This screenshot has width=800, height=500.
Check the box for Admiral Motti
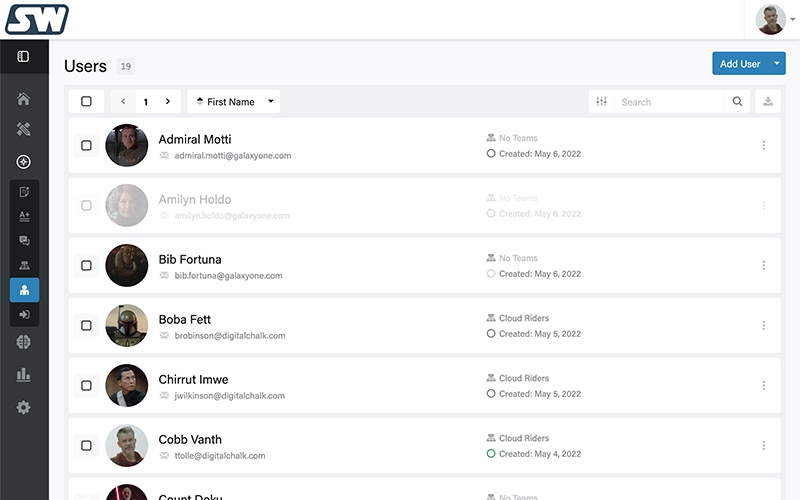(86, 146)
